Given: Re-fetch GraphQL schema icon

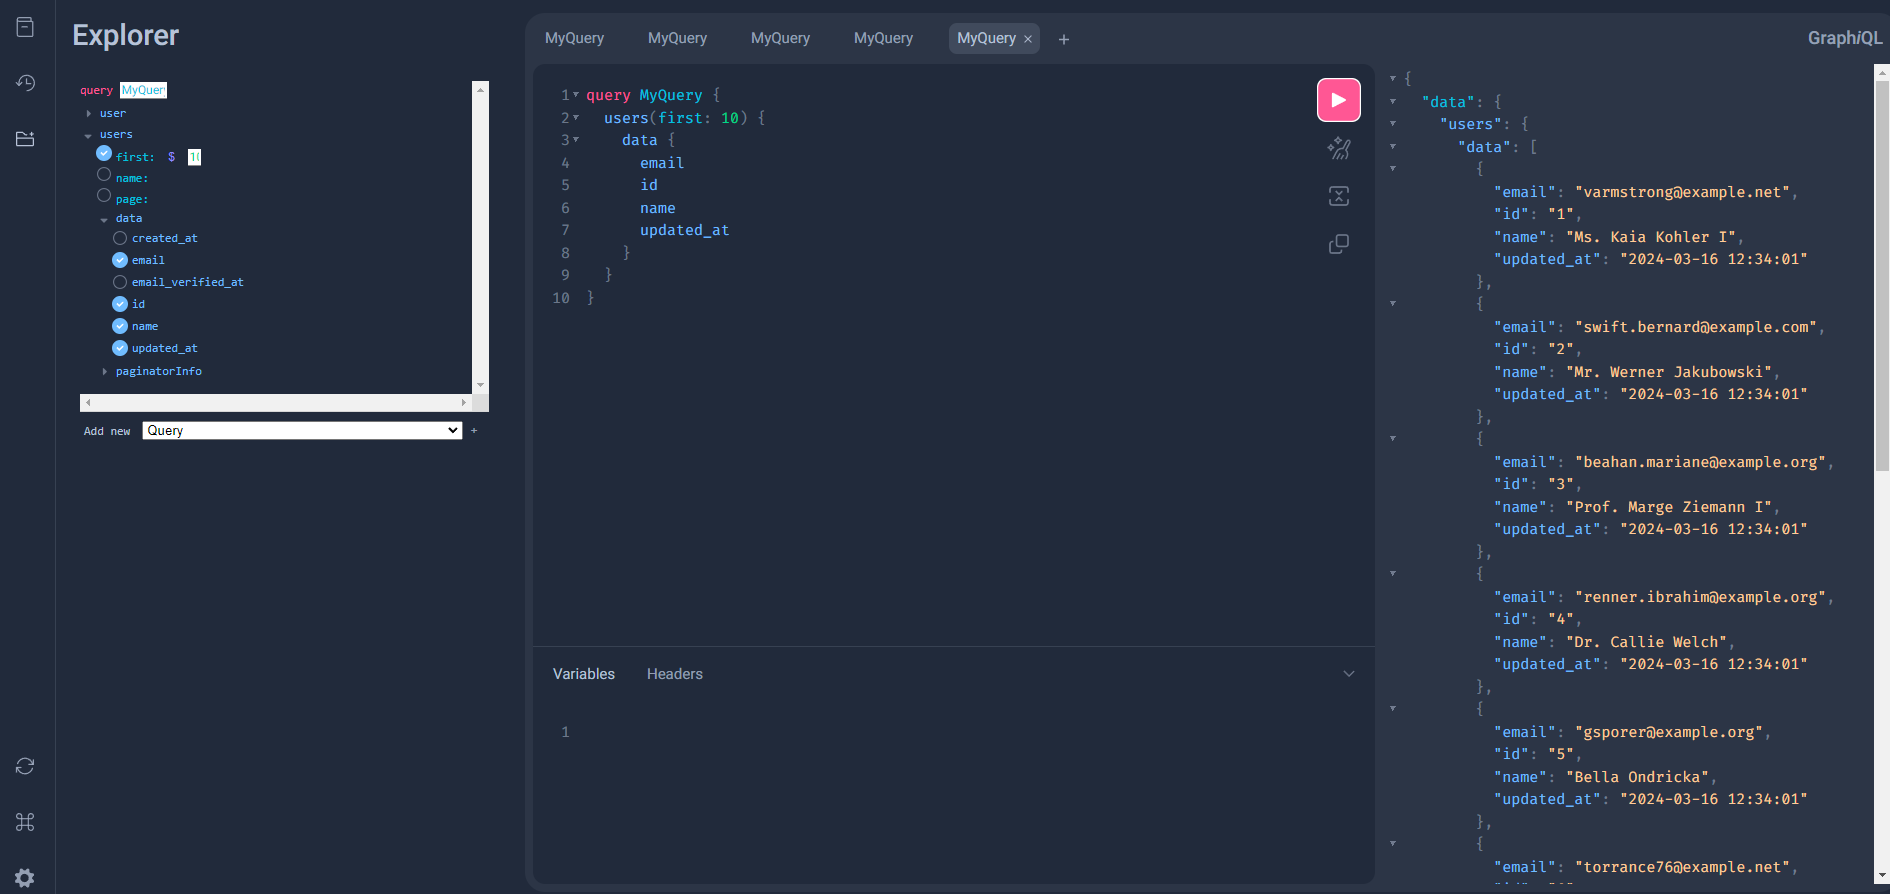Looking at the screenshot, I should pyautogui.click(x=25, y=766).
